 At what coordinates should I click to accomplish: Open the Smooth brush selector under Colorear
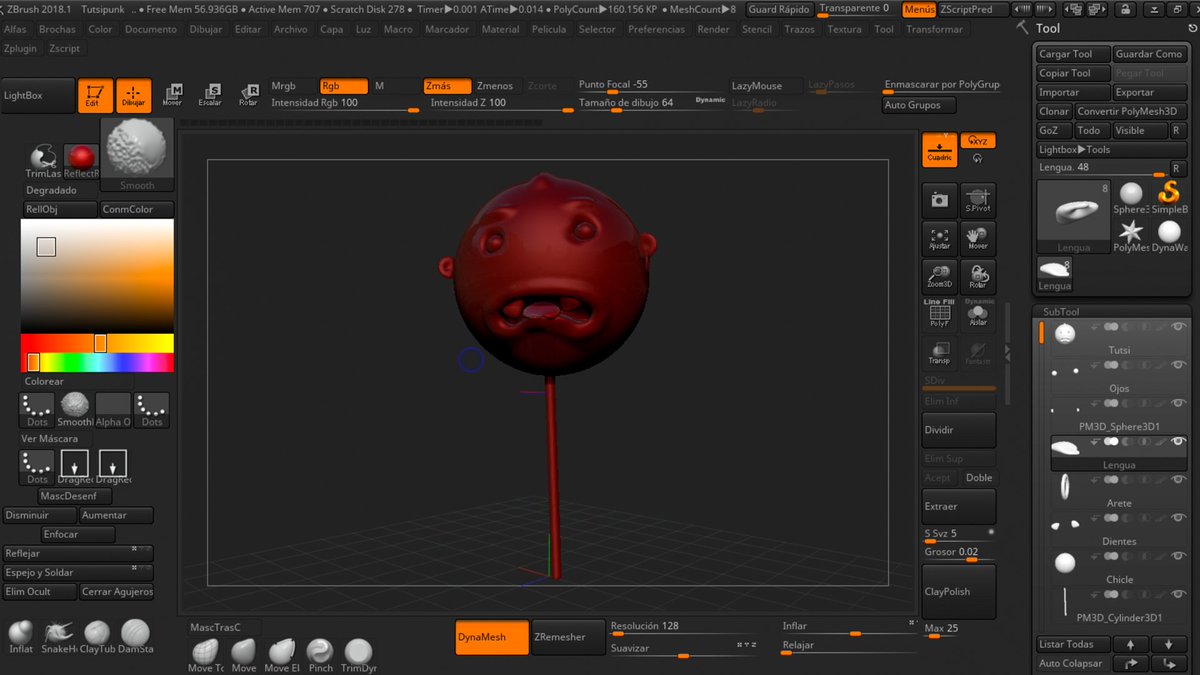click(x=75, y=410)
